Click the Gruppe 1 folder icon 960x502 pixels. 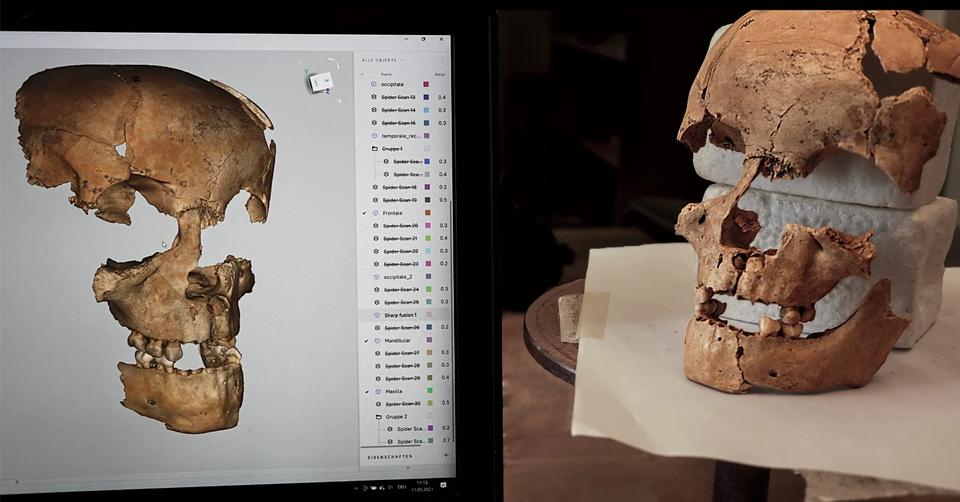375,148
